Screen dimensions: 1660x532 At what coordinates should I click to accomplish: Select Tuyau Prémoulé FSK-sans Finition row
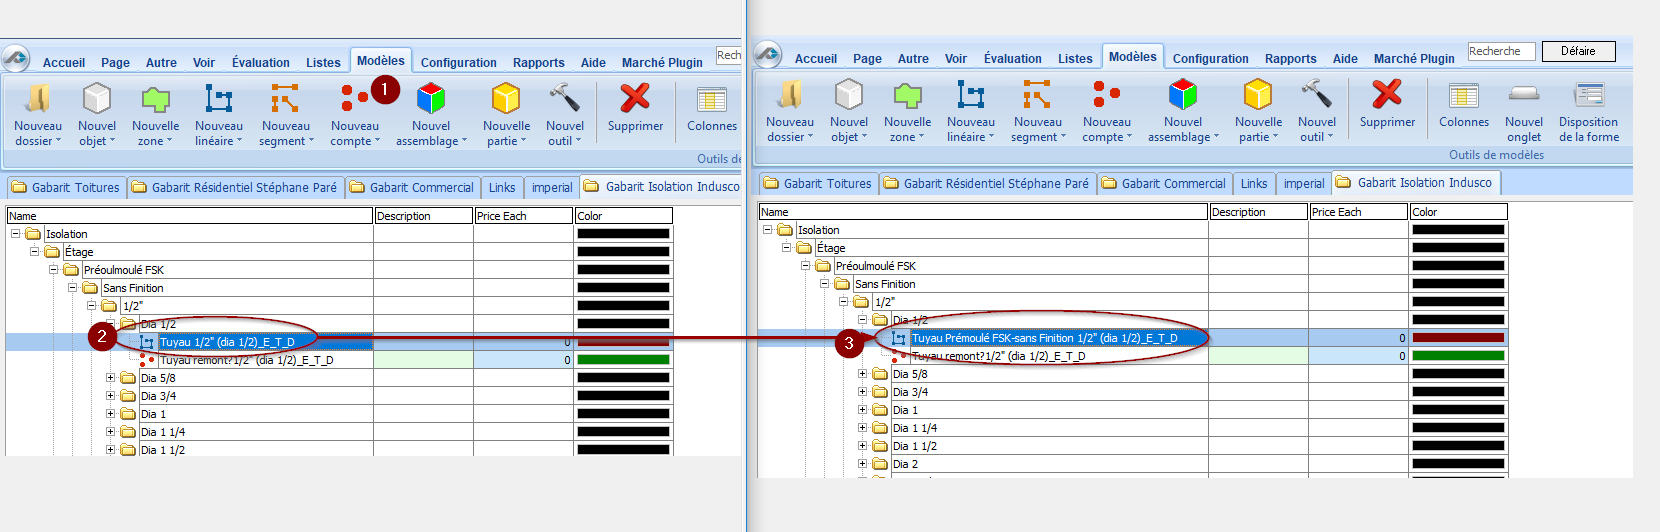(1044, 338)
